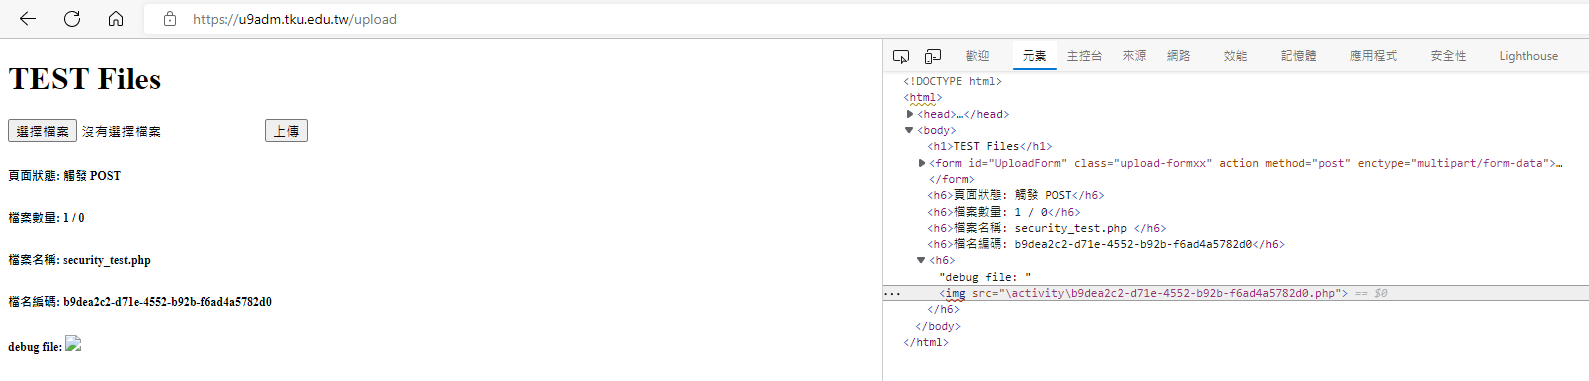Click the 檔案名稱: security_test.php text
Screen dimensions: 1589x381
[x=79, y=260]
